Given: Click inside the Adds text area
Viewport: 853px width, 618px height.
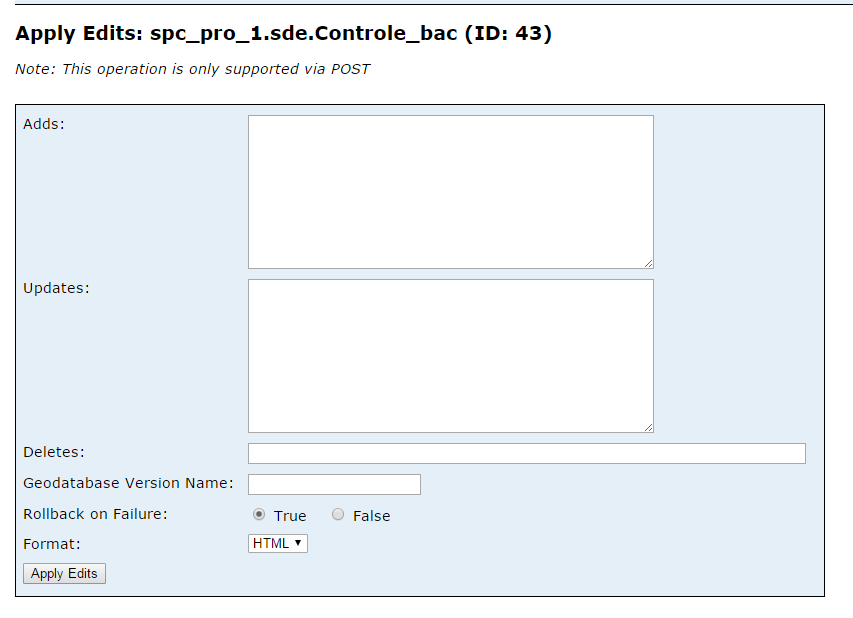Looking at the screenshot, I should pyautogui.click(x=450, y=192).
